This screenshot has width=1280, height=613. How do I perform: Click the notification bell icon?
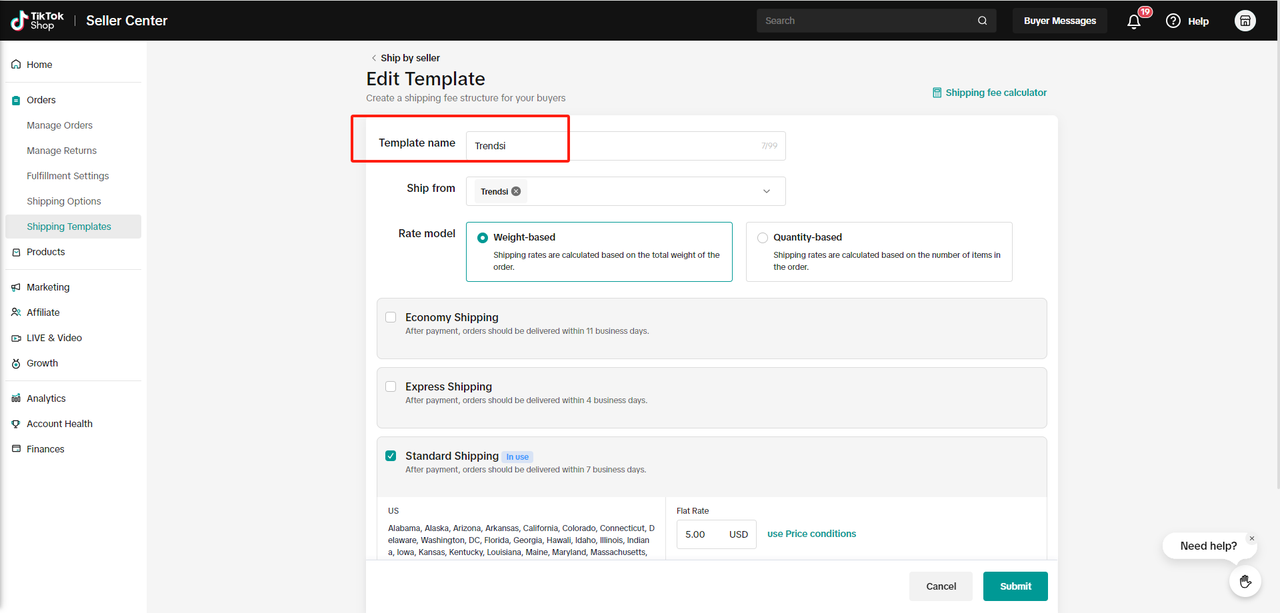point(1134,21)
